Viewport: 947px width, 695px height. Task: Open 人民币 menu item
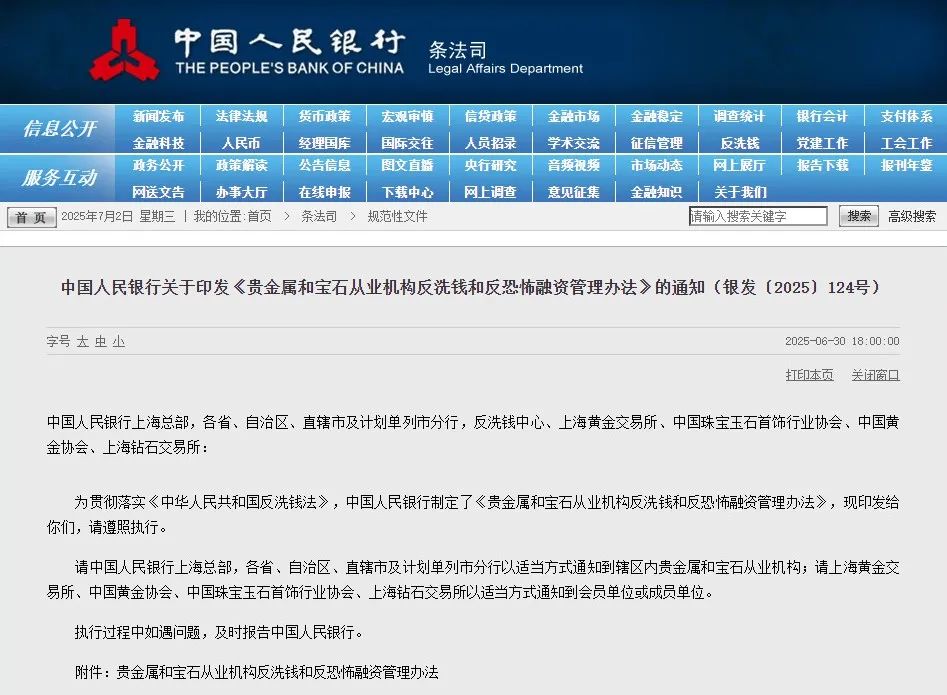242,143
